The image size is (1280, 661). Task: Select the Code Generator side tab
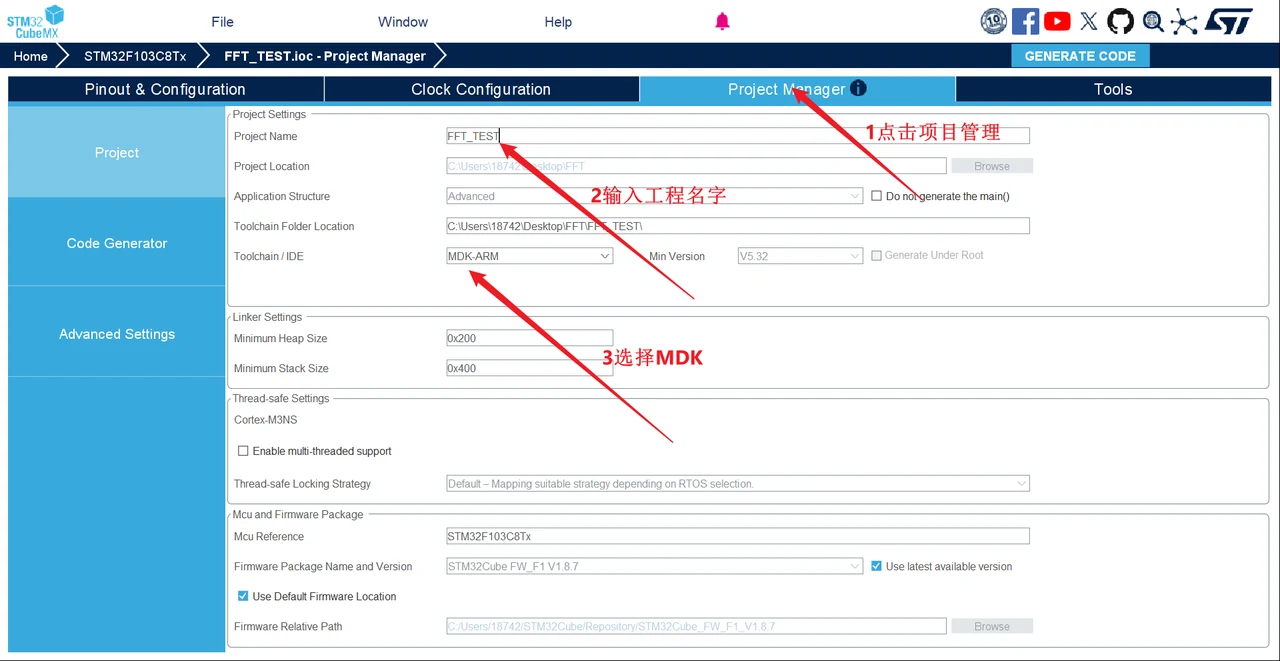(x=117, y=243)
